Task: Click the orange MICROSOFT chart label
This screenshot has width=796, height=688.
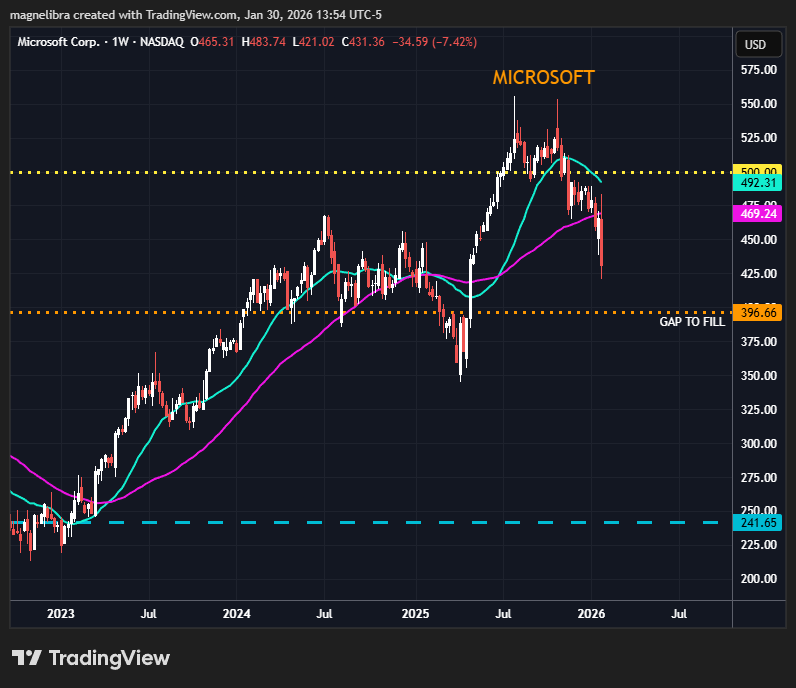Action: 543,78
